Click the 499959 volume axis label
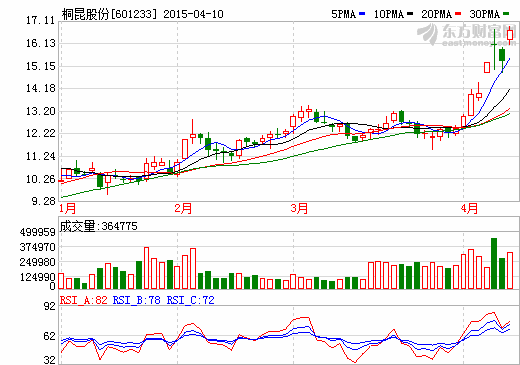The image size is (520, 365). coord(37,232)
